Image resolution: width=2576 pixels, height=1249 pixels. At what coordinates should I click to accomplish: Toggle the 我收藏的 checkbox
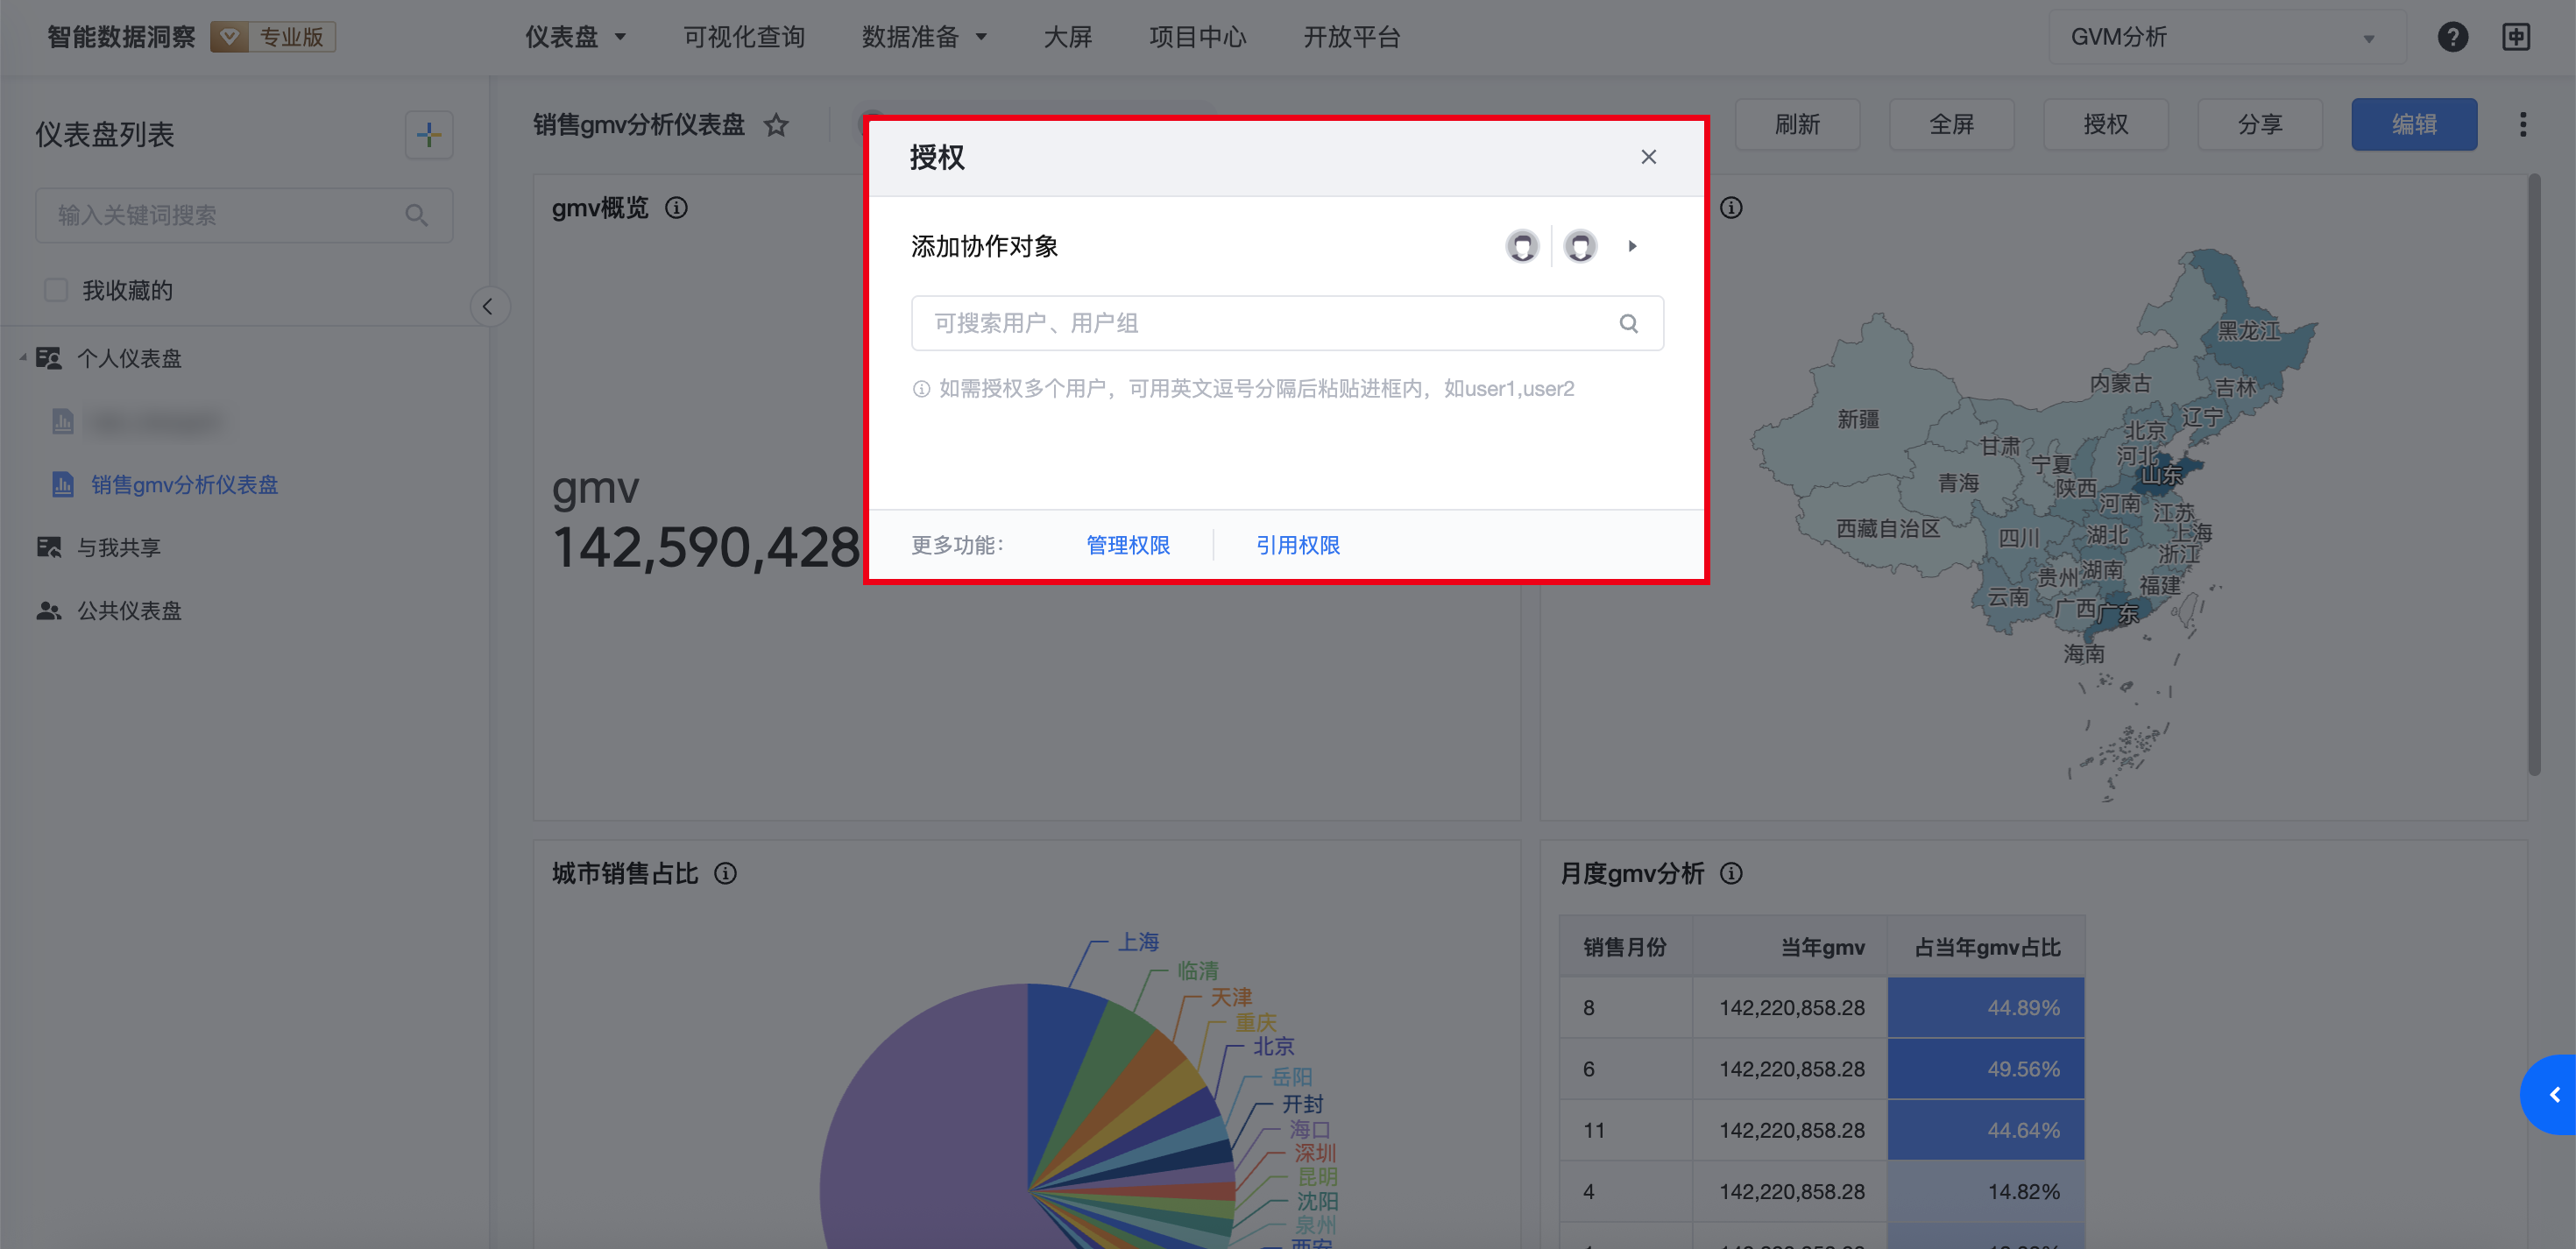[x=56, y=290]
